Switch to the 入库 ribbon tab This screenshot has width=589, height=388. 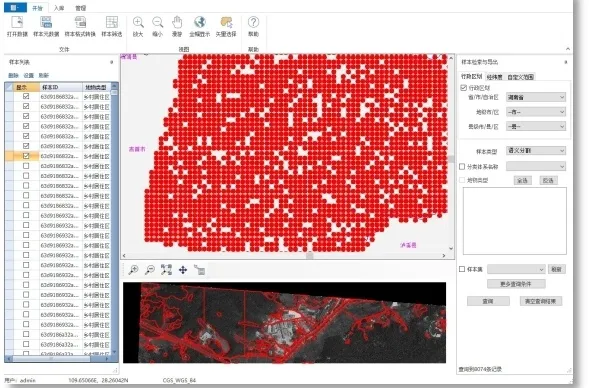[x=59, y=8]
